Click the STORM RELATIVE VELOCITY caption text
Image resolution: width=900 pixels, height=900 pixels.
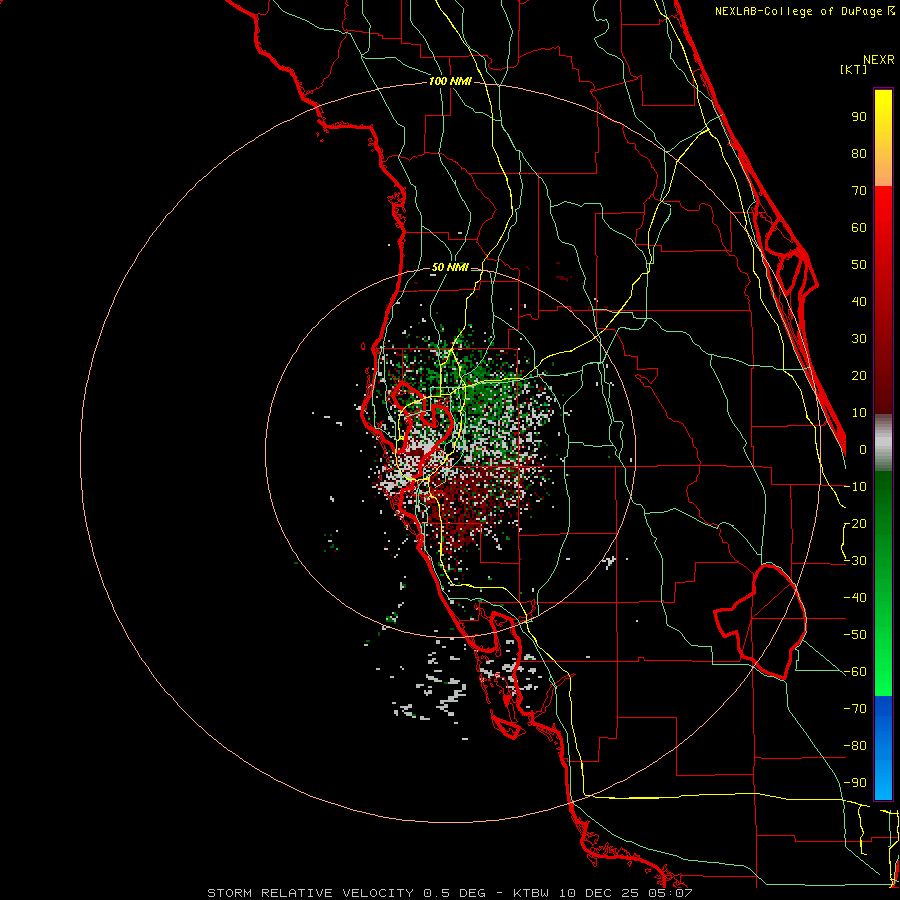point(310,893)
